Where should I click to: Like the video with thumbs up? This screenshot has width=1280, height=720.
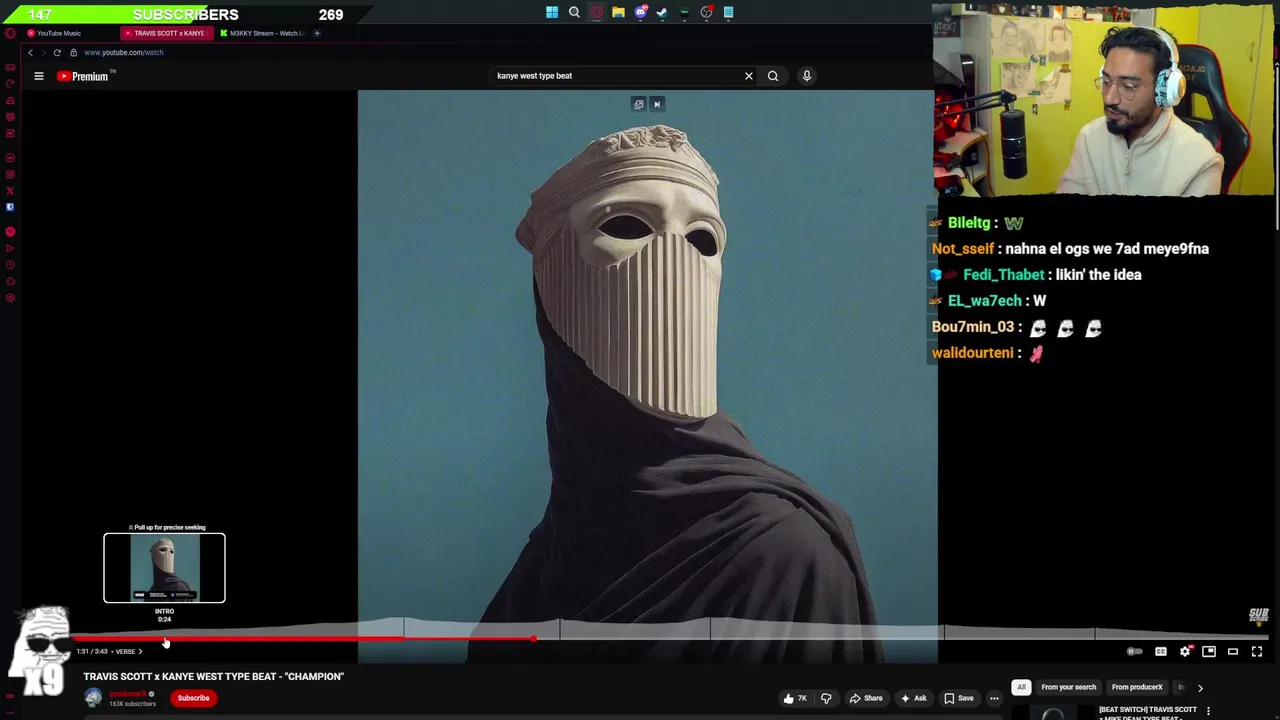[x=796, y=698]
